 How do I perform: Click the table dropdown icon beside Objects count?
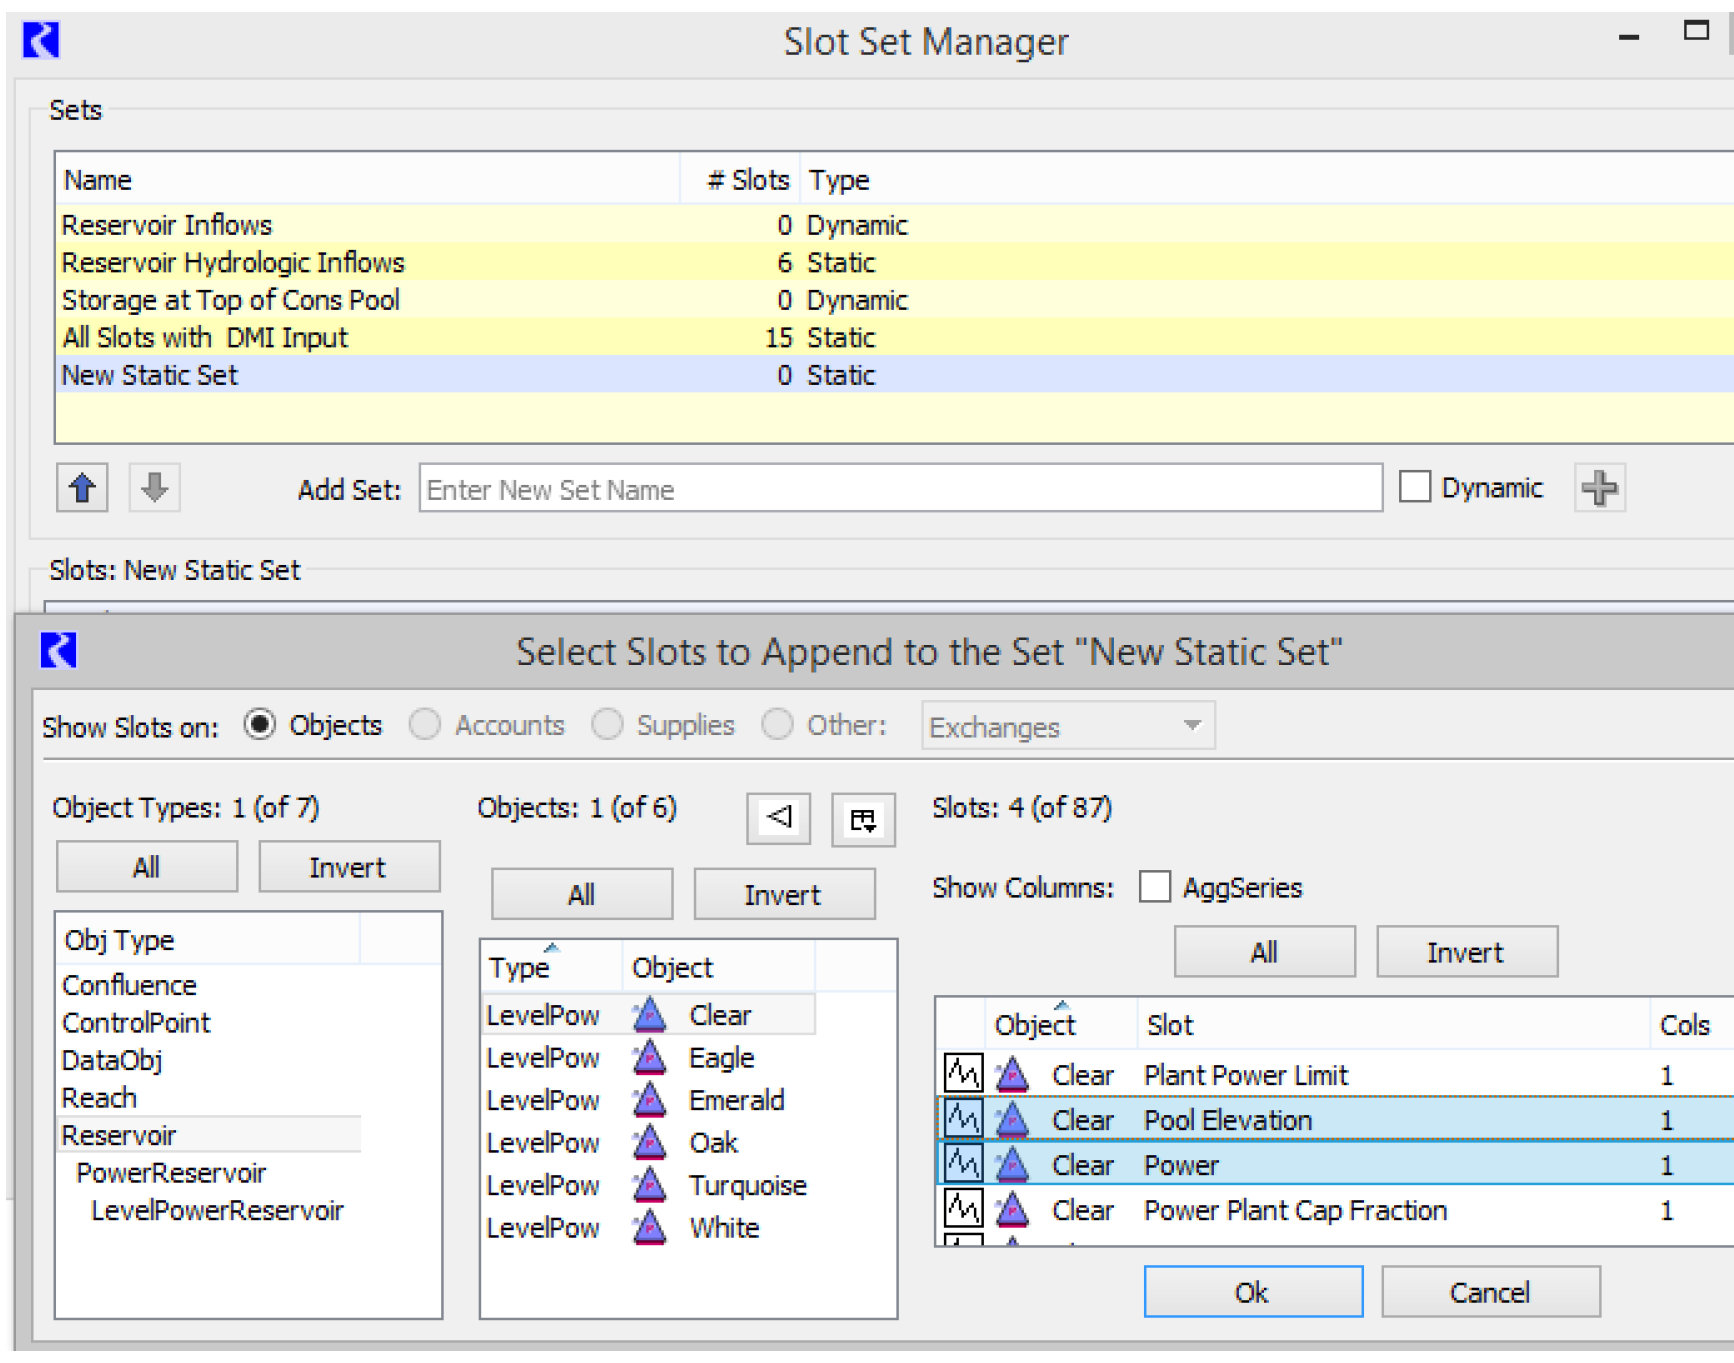pyautogui.click(x=862, y=820)
